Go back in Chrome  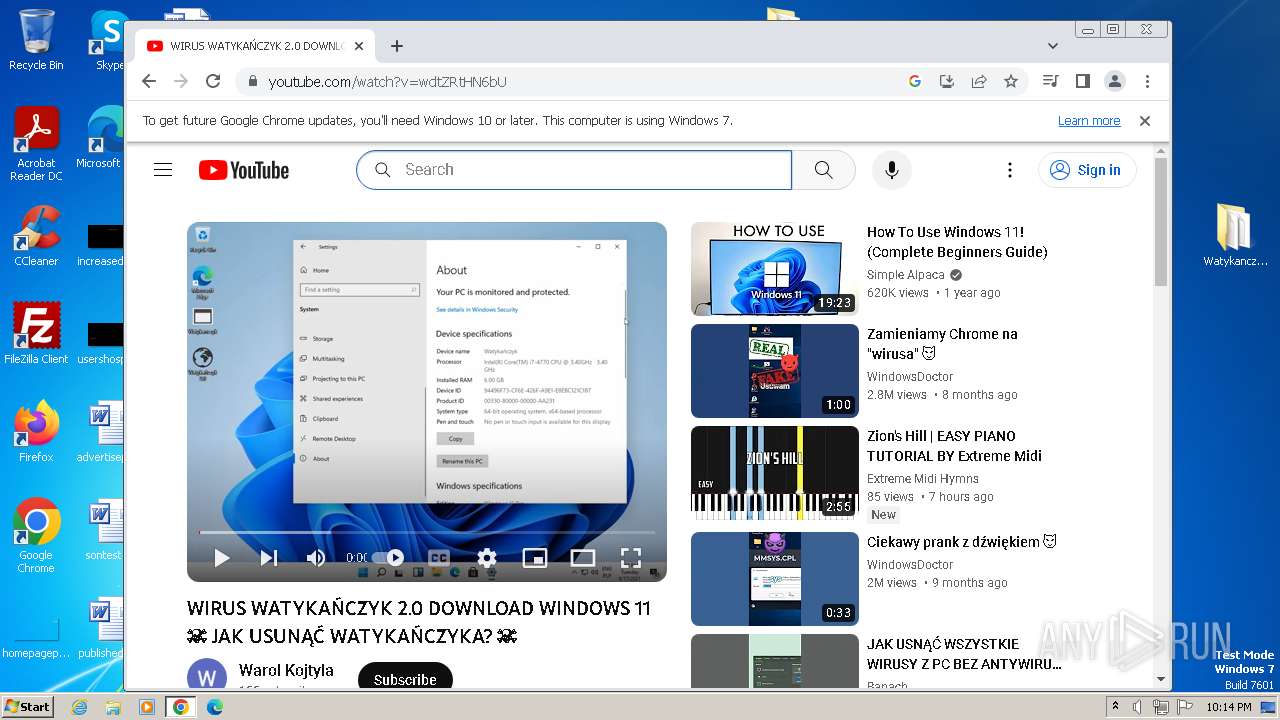(149, 81)
